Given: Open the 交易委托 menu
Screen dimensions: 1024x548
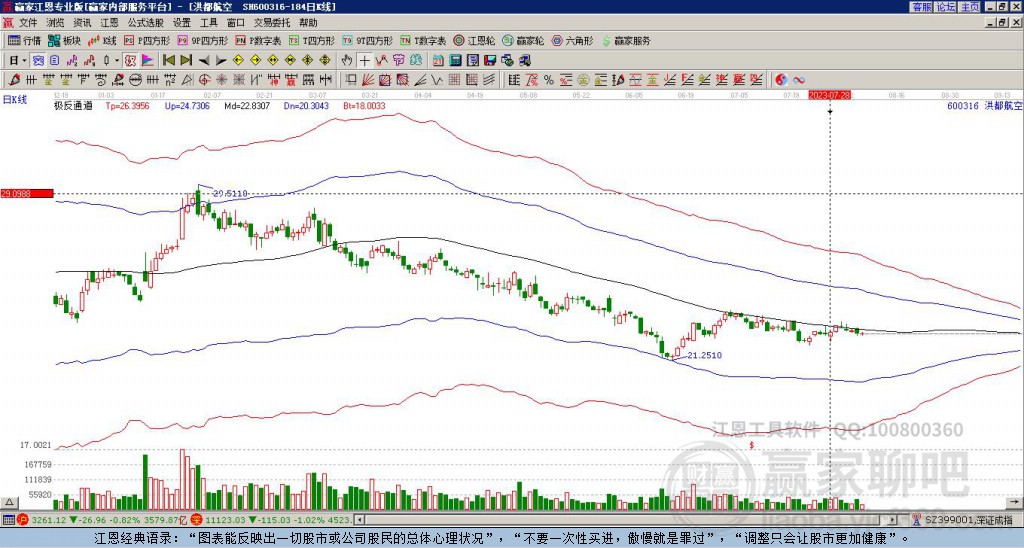Looking at the screenshot, I should pos(272,23).
